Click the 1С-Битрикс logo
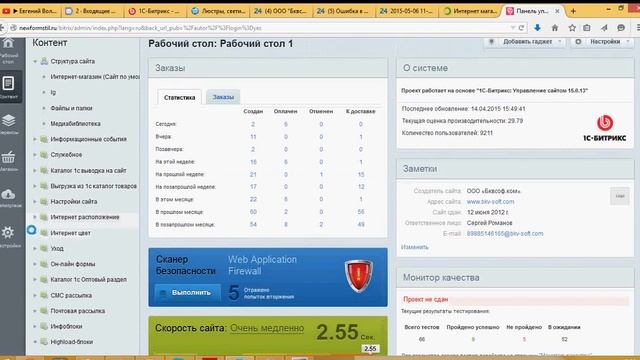Viewport: 640px width, 360px height. pyautogui.click(x=605, y=128)
